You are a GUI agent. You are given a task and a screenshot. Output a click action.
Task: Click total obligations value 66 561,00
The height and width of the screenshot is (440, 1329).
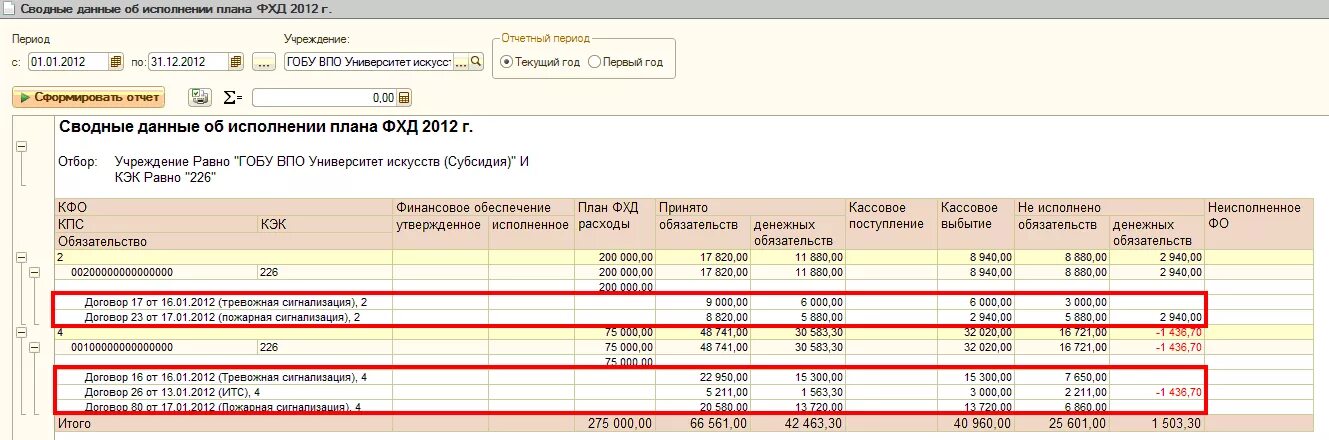pos(717,424)
